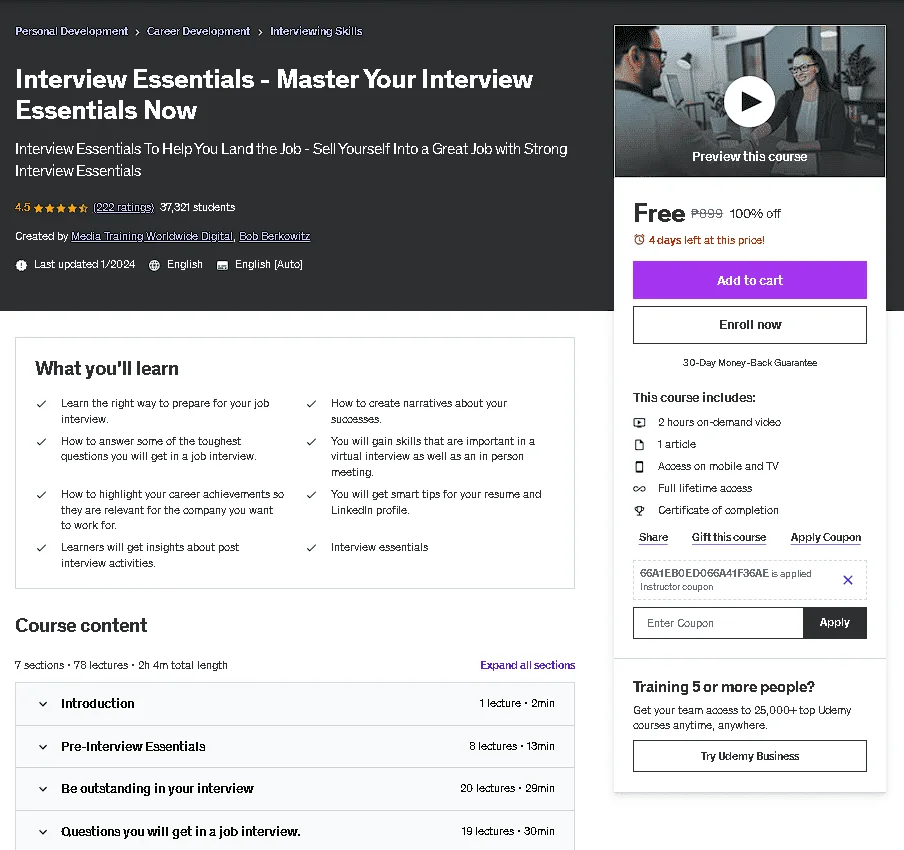Click the 'Free' price text

659,213
